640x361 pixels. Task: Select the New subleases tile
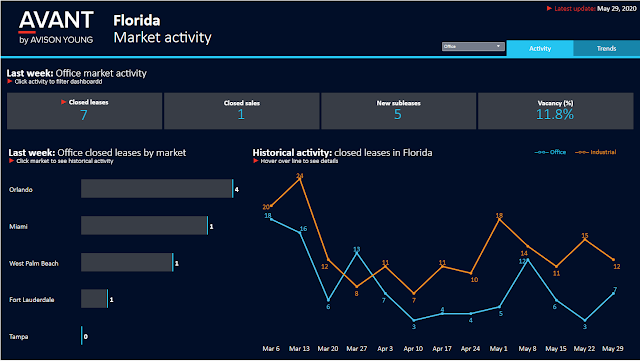398,111
